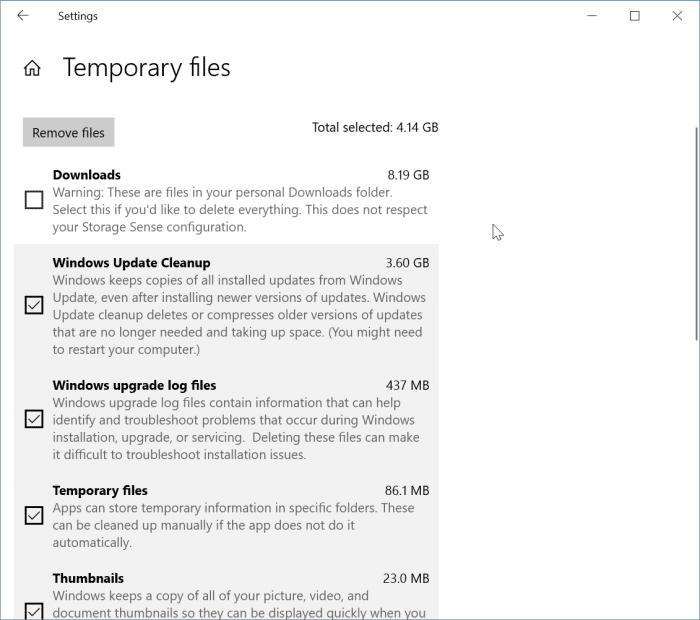
Task: Click the 86.1 MB size value
Action: [407, 491]
